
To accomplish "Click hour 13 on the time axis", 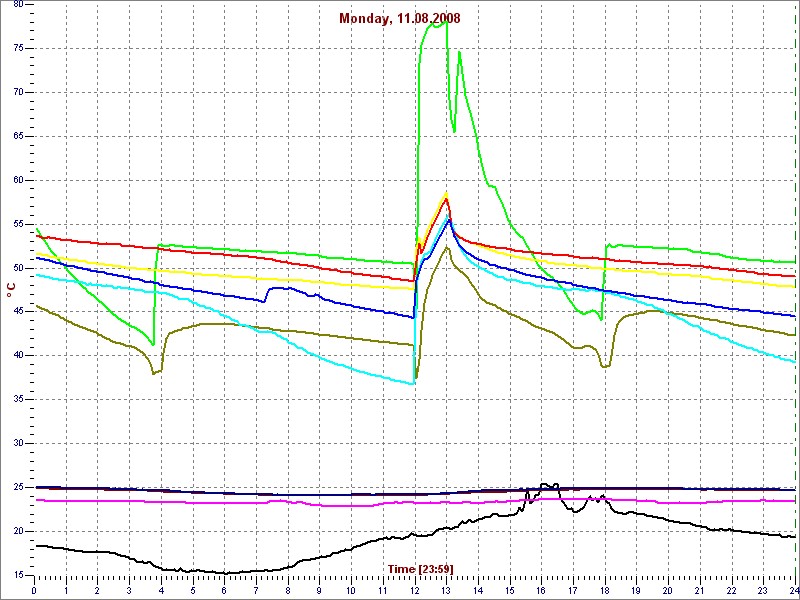I will click(x=446, y=591).
